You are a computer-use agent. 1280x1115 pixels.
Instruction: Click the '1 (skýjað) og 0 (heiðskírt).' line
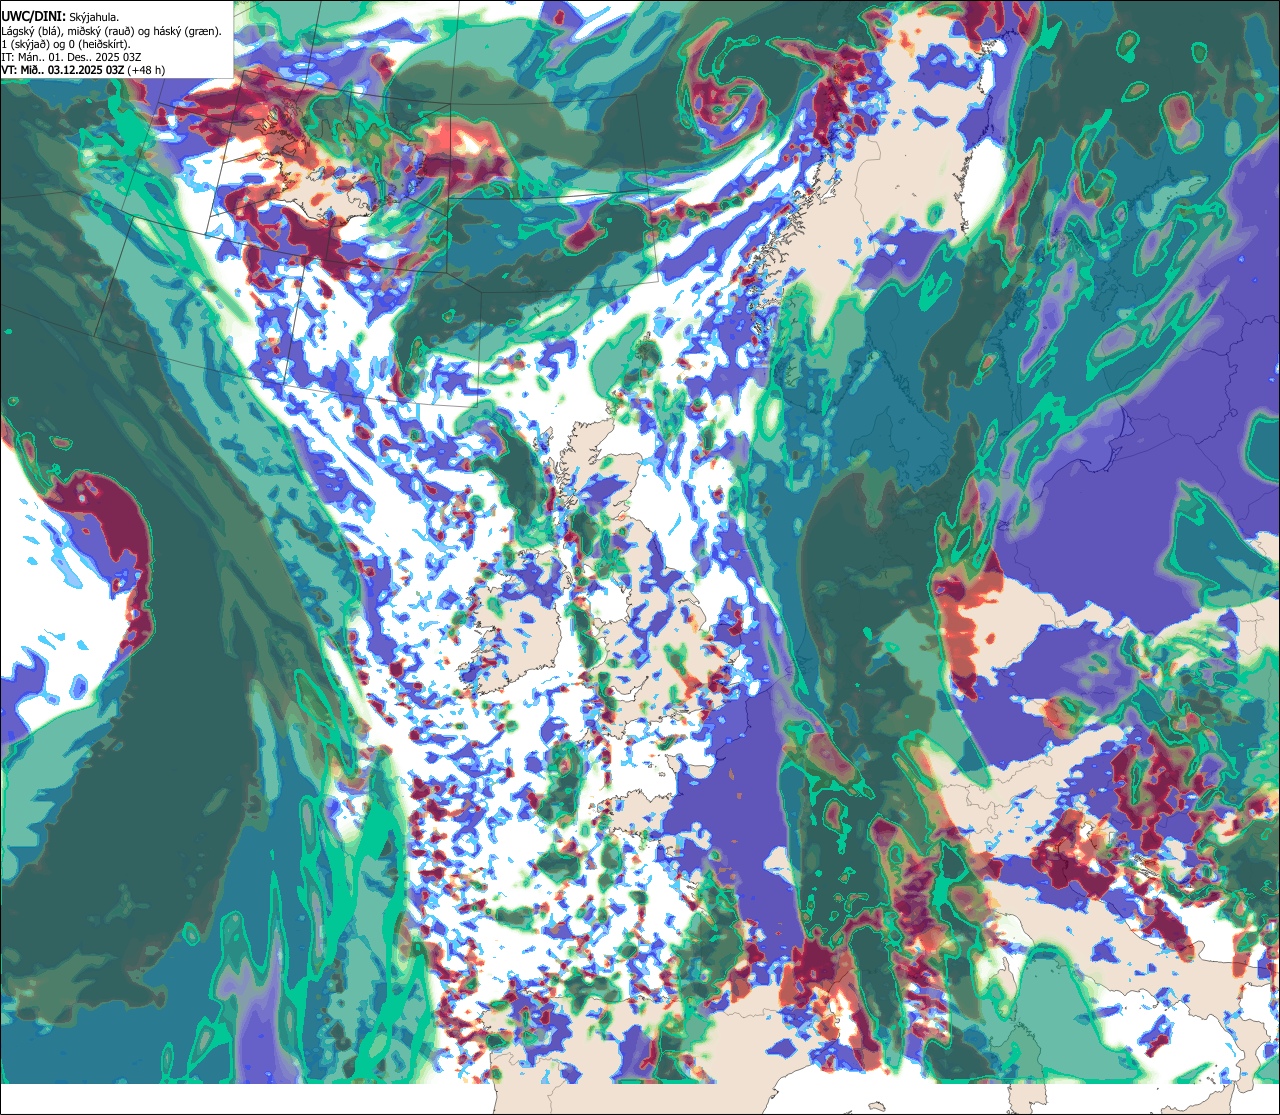tap(65, 44)
